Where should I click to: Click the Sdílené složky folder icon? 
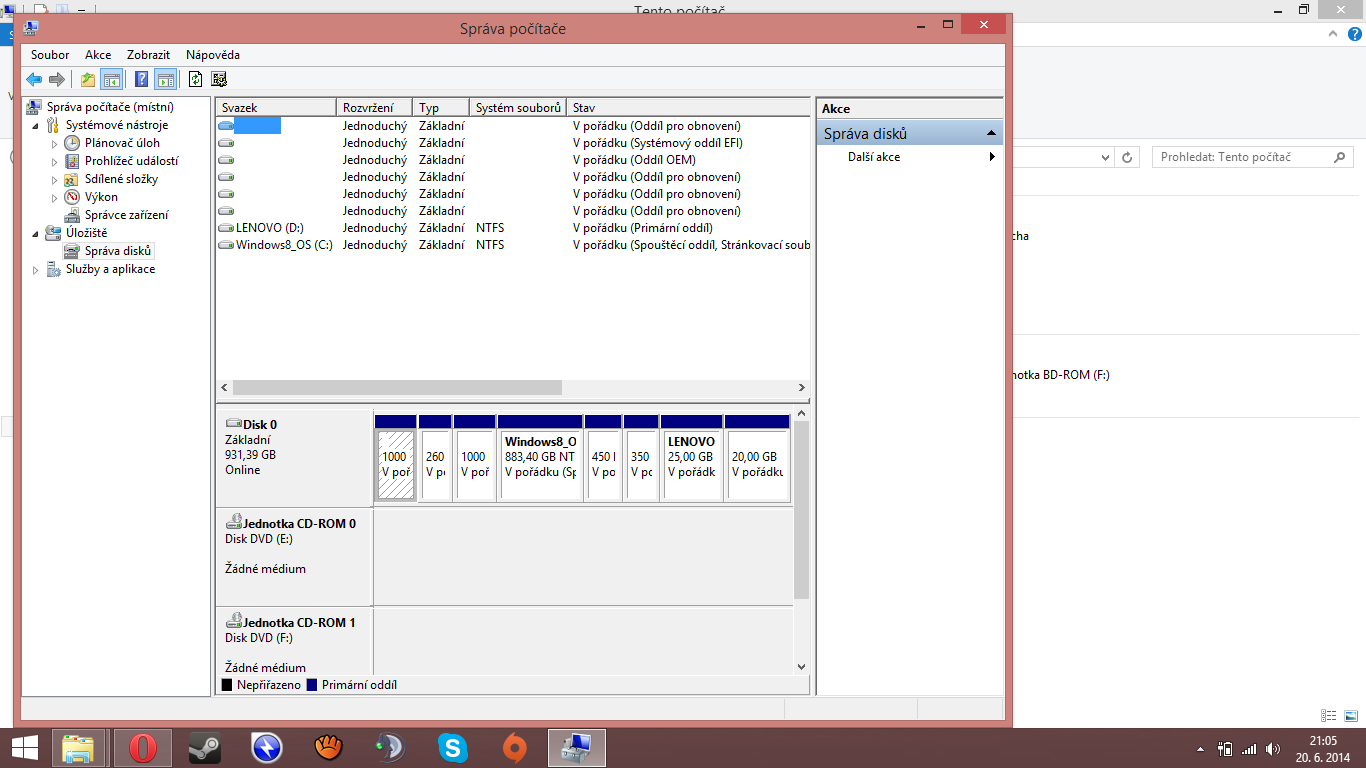(x=72, y=179)
